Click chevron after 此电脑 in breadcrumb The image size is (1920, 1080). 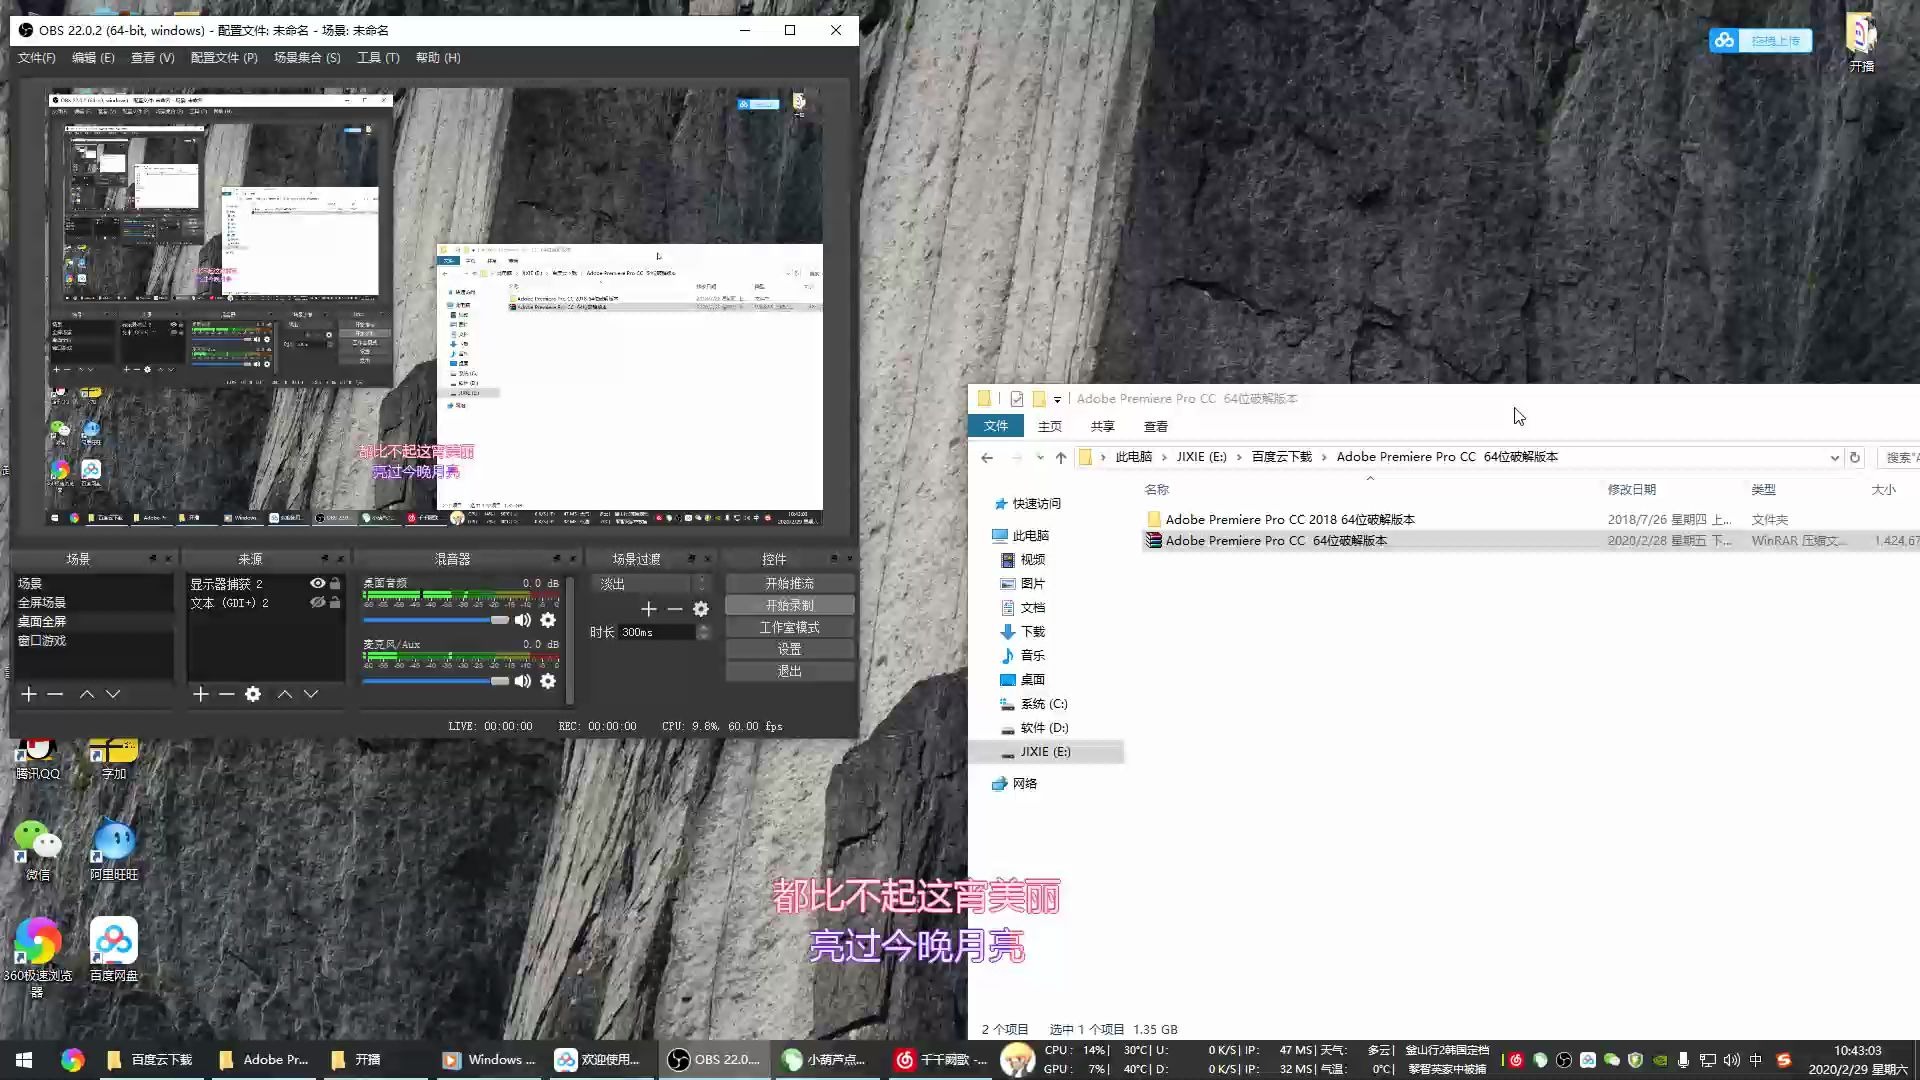pos(1164,457)
